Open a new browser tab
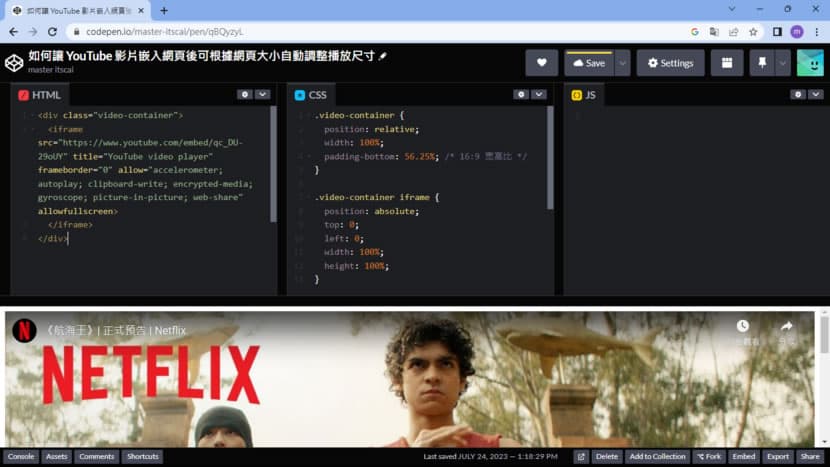 pos(164,11)
